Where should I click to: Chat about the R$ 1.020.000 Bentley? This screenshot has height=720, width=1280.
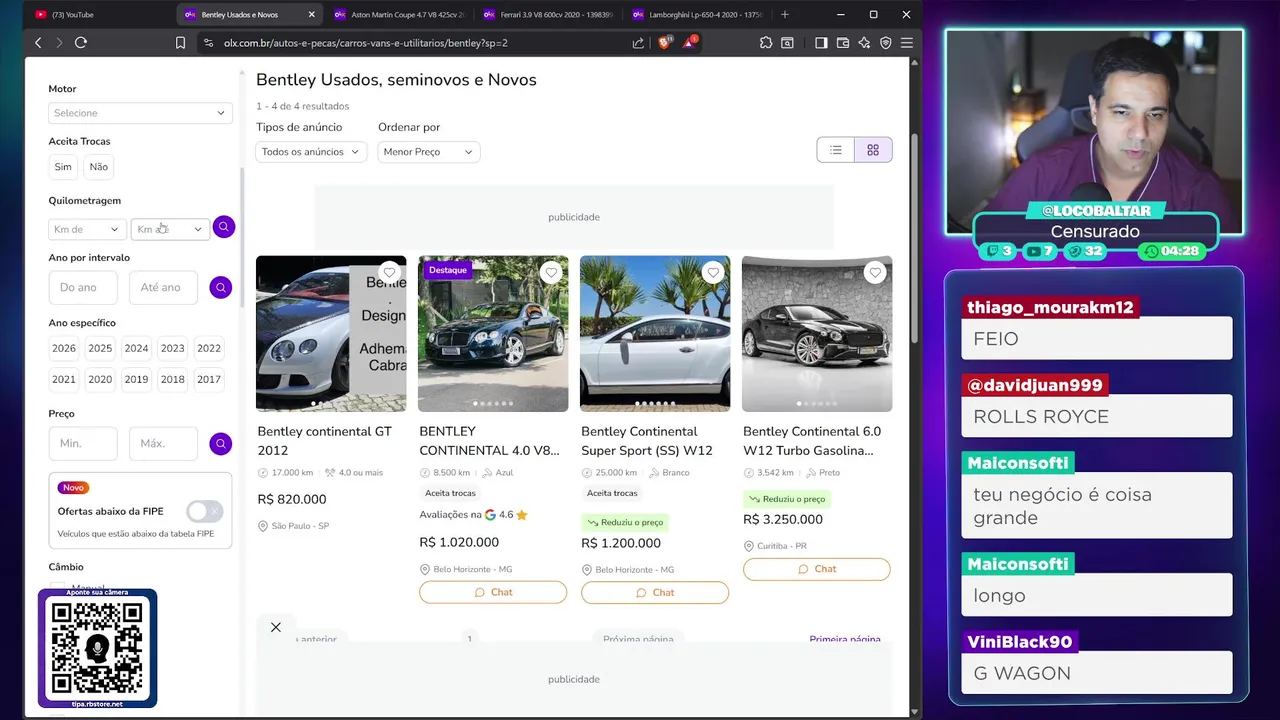click(x=493, y=592)
